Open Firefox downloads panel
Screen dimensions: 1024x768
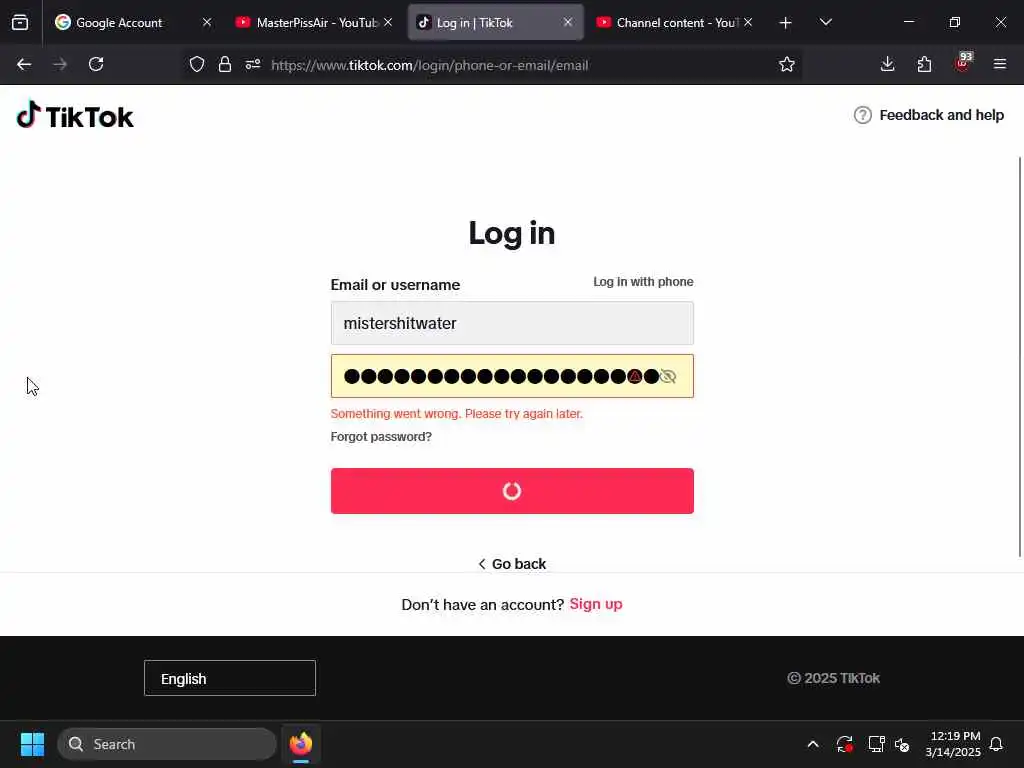[x=888, y=64]
